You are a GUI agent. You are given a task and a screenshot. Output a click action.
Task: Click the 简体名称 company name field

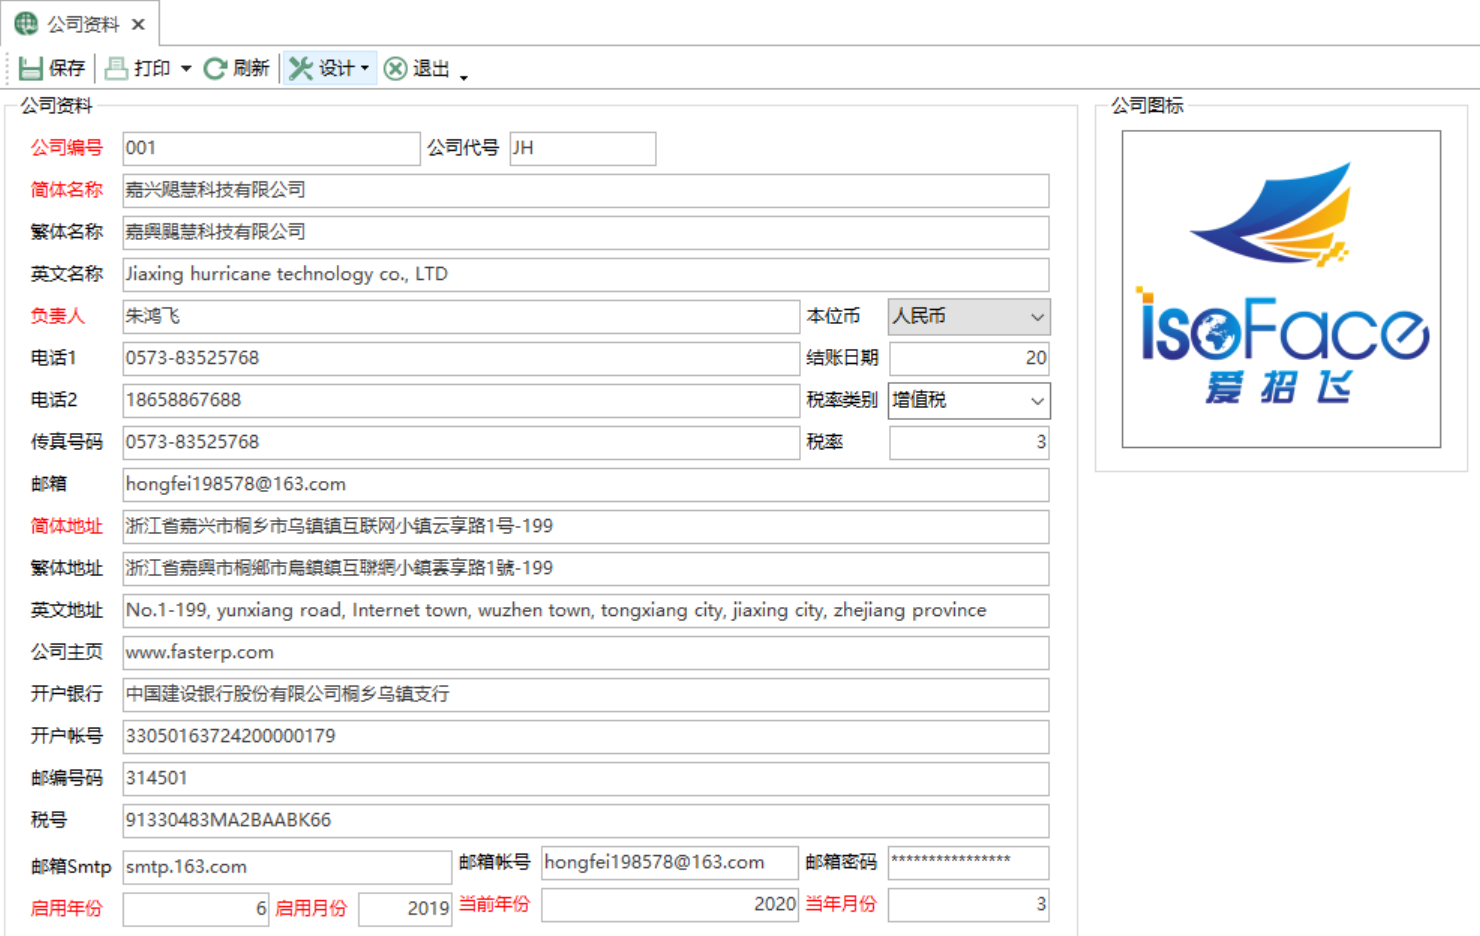pos(586,190)
